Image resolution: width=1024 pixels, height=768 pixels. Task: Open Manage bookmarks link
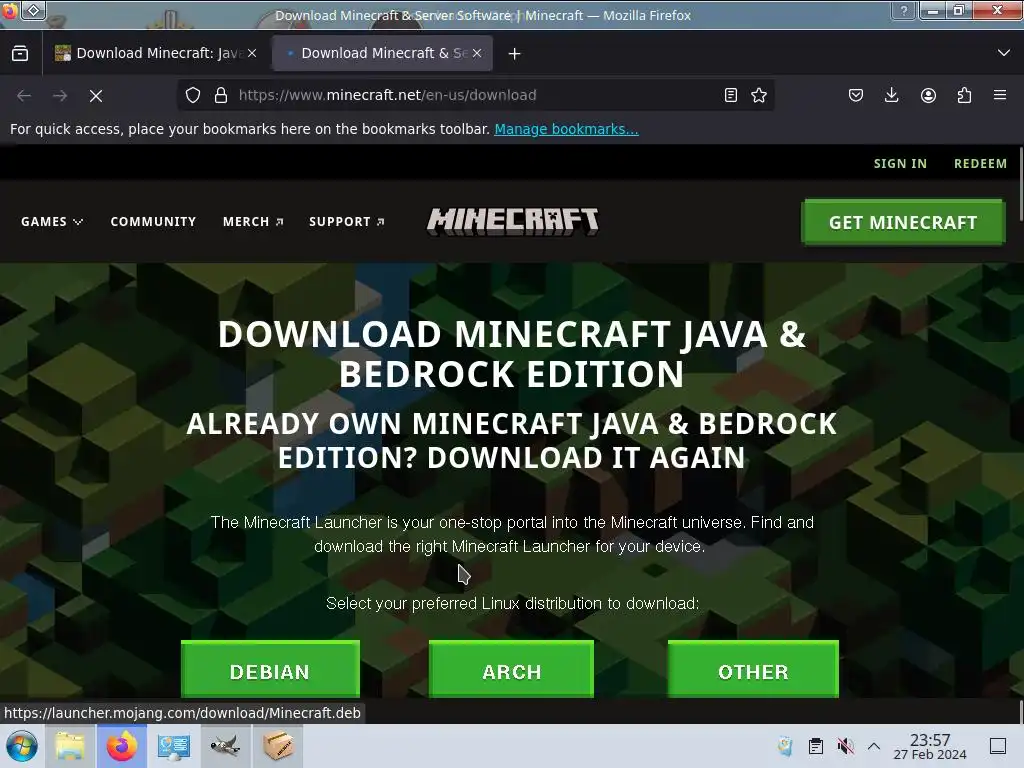coord(566,129)
